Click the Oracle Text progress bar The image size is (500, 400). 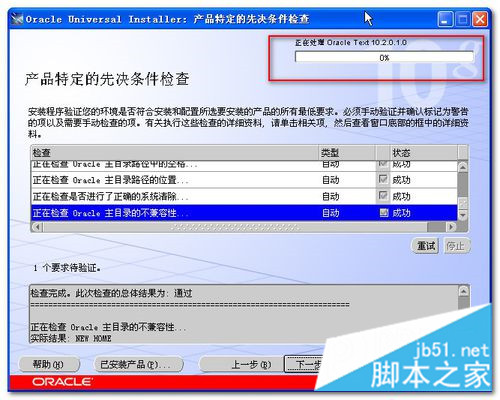pos(384,57)
